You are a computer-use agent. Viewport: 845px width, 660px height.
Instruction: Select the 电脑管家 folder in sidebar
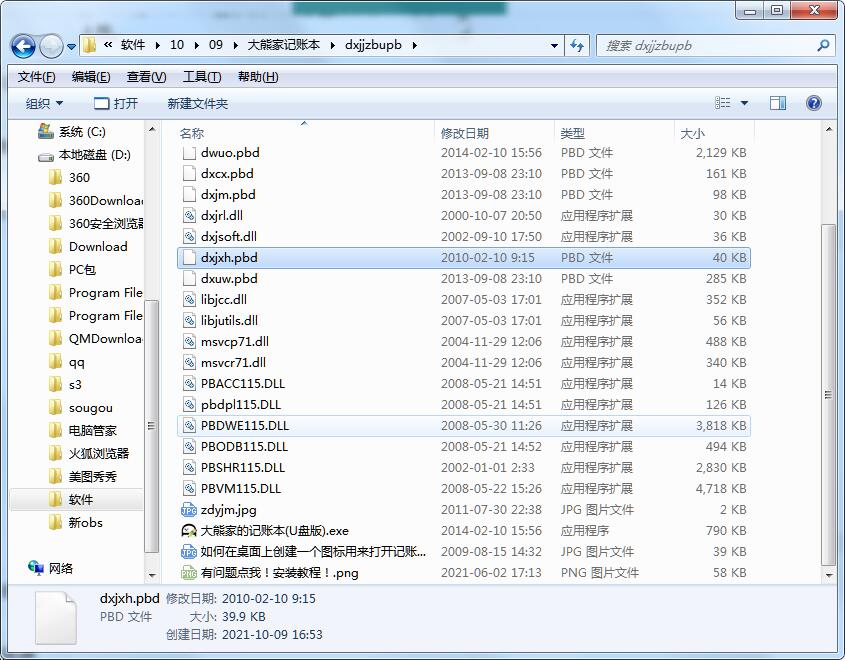82,430
